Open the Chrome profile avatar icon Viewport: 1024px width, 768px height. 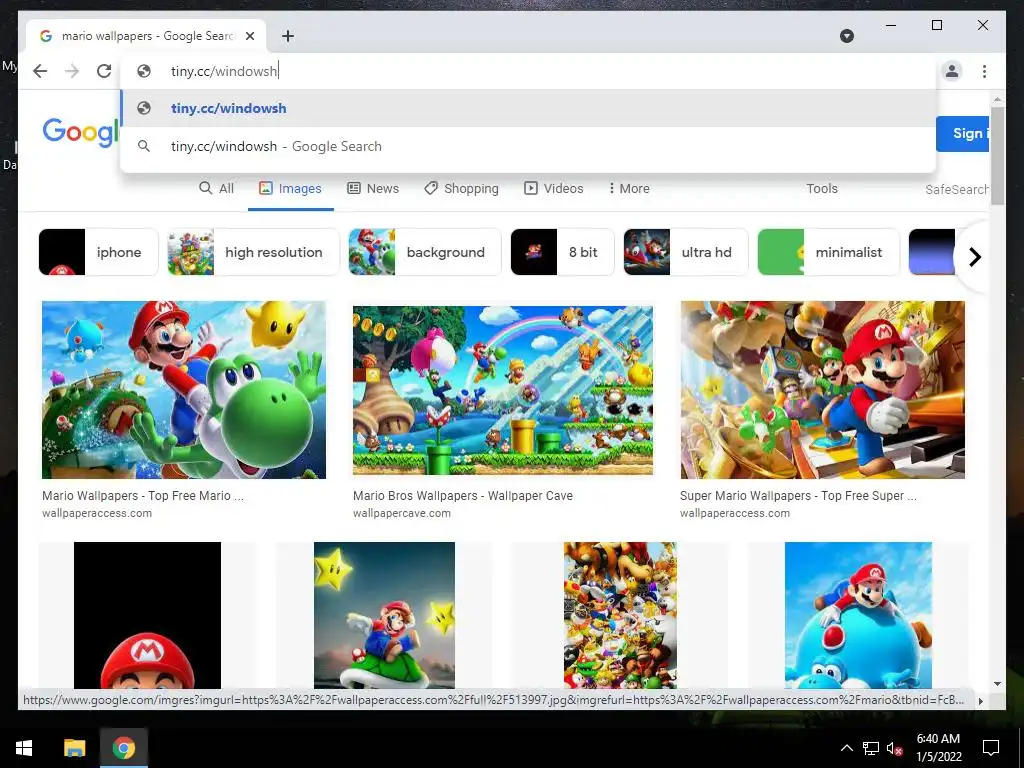pyautogui.click(x=952, y=71)
